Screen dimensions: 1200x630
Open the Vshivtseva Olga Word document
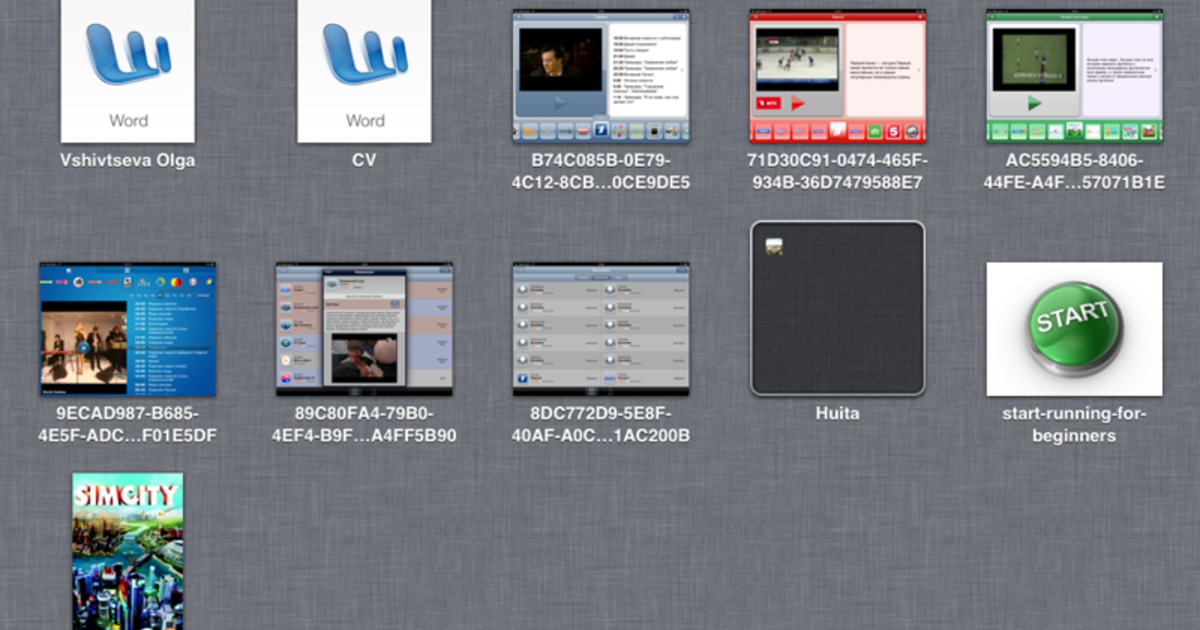pyautogui.click(x=126, y=70)
